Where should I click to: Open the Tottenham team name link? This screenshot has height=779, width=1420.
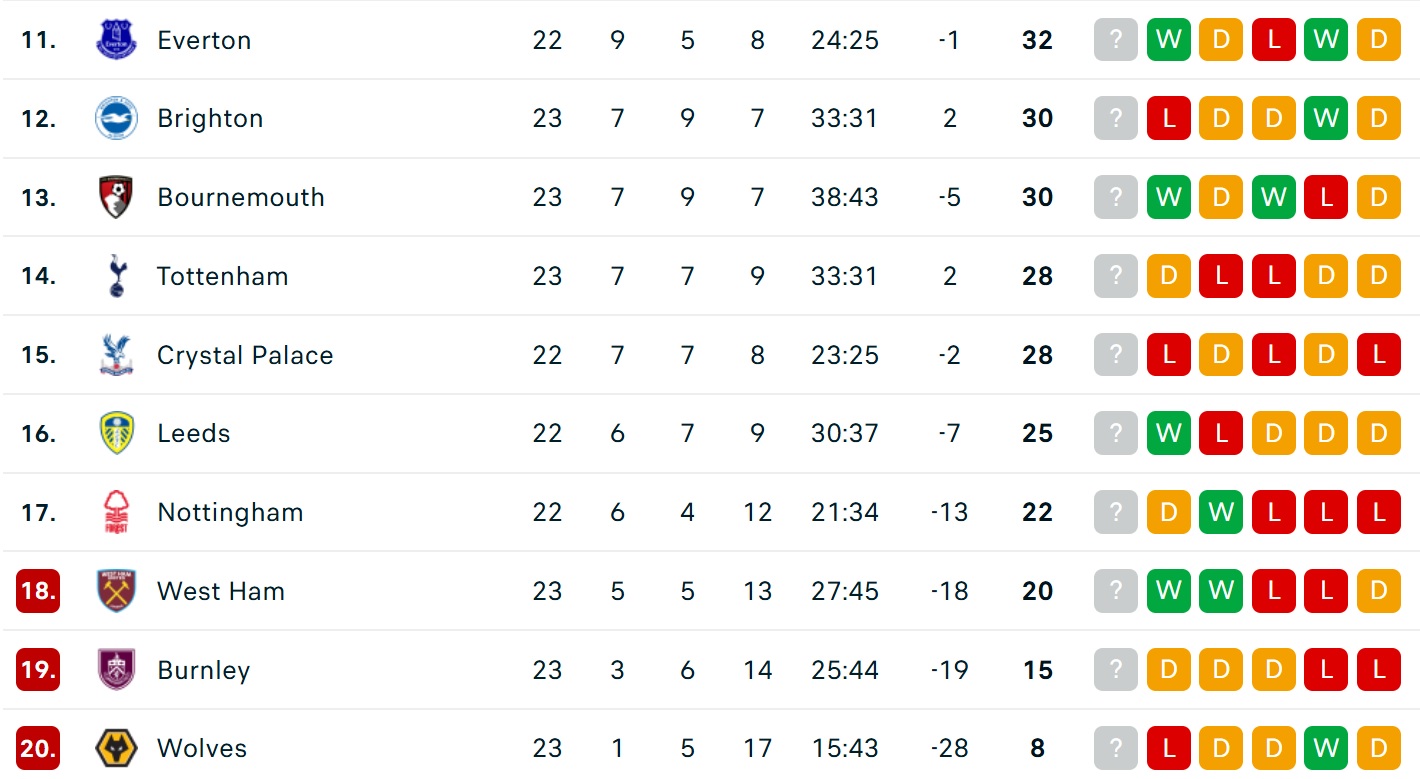(x=222, y=276)
